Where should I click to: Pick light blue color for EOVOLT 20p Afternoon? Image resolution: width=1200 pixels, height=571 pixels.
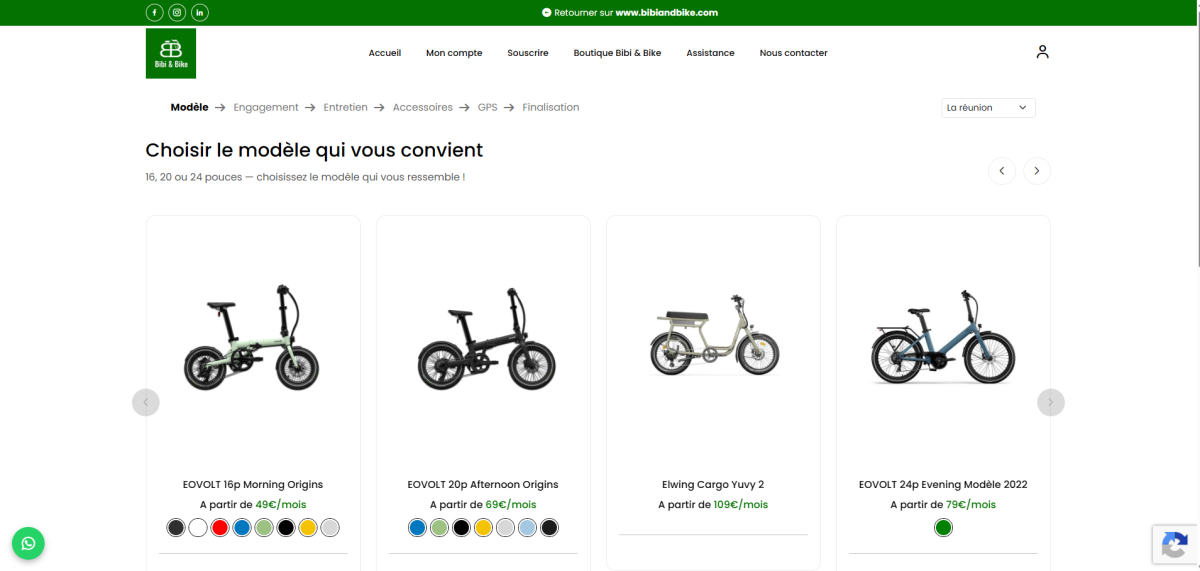coord(527,527)
